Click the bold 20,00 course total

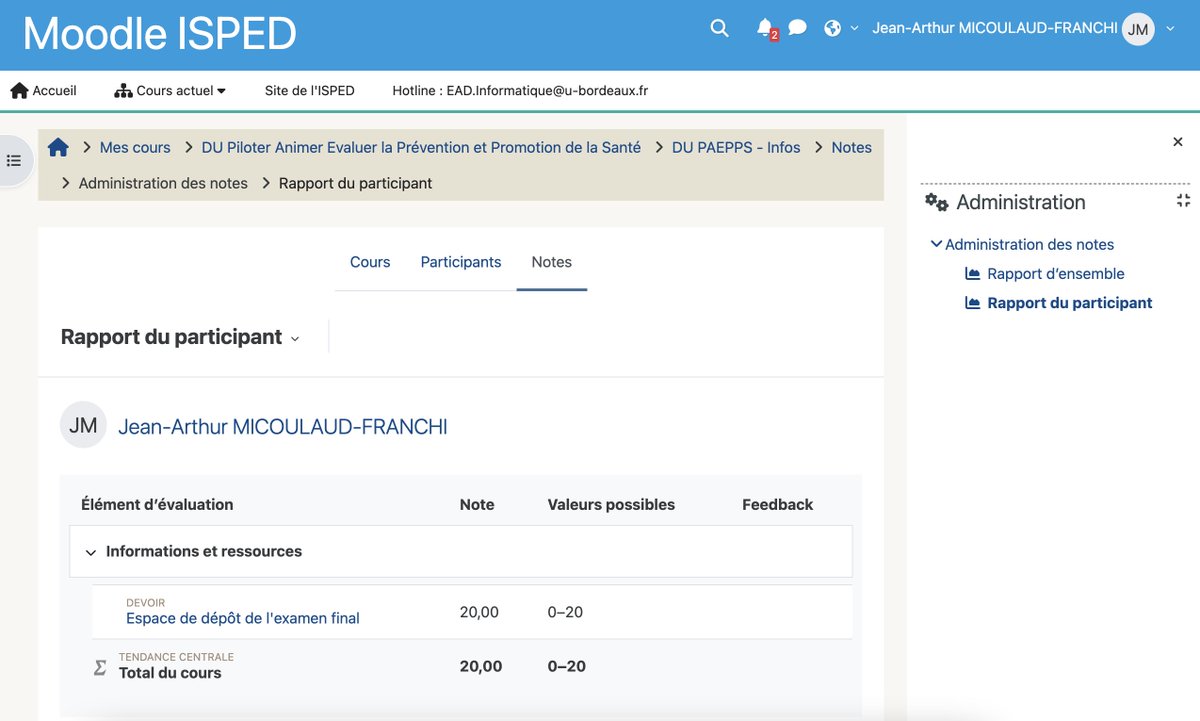click(x=481, y=666)
